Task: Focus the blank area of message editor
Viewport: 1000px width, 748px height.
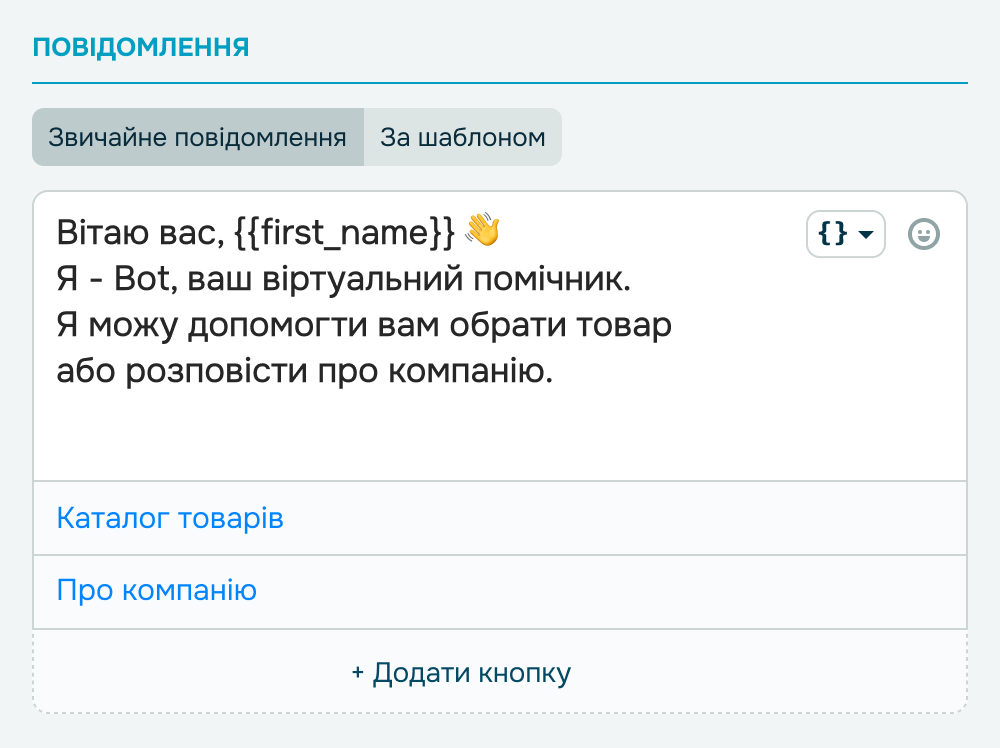Action: click(500, 435)
